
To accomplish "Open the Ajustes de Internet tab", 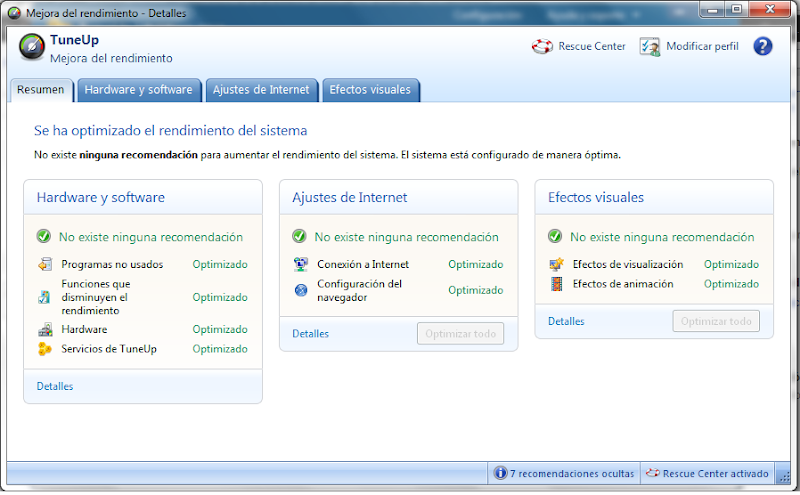I will coord(261,90).
